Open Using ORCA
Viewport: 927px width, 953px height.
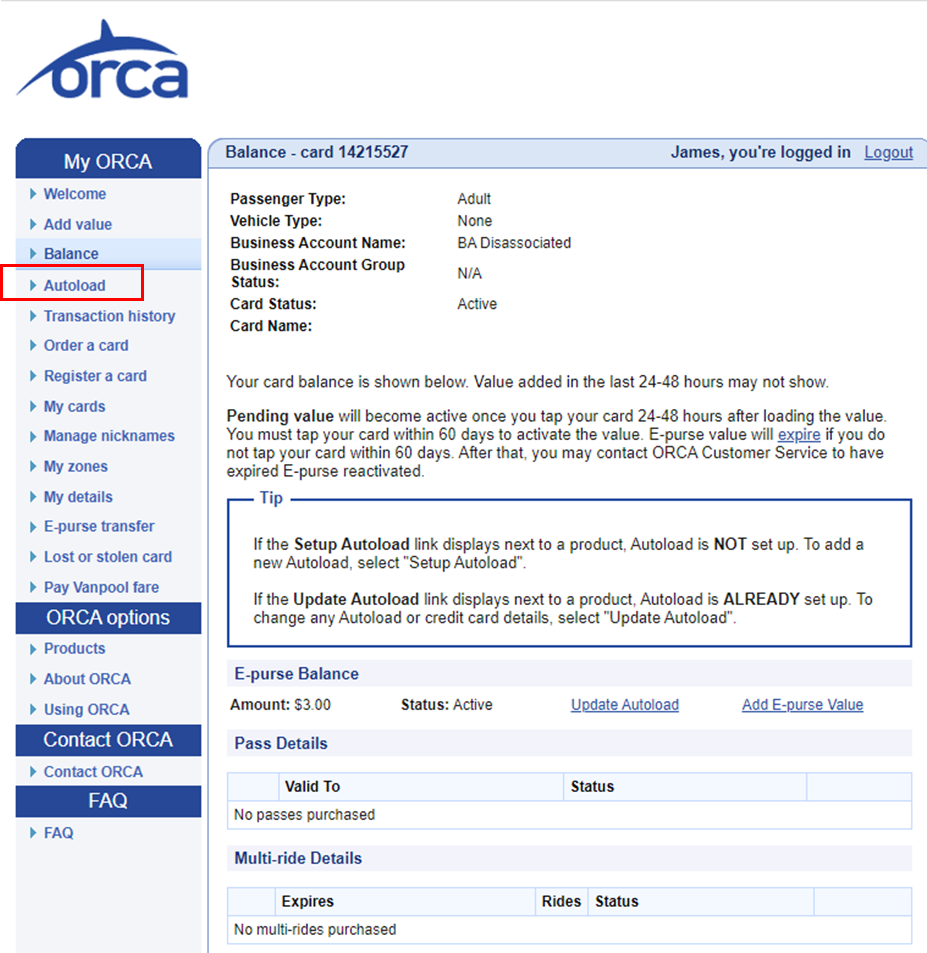(x=87, y=709)
